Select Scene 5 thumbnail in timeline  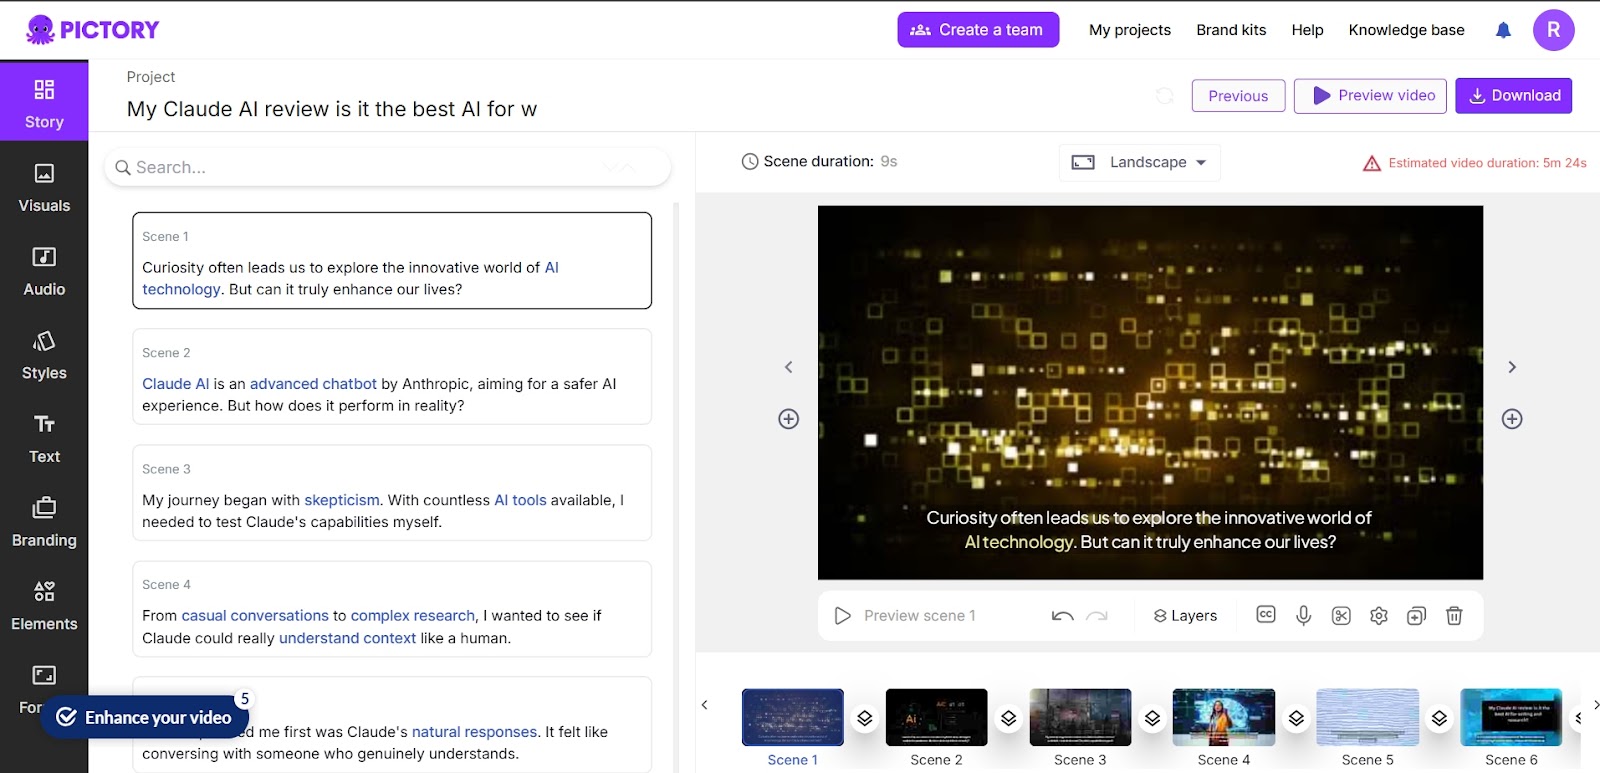tap(1368, 717)
